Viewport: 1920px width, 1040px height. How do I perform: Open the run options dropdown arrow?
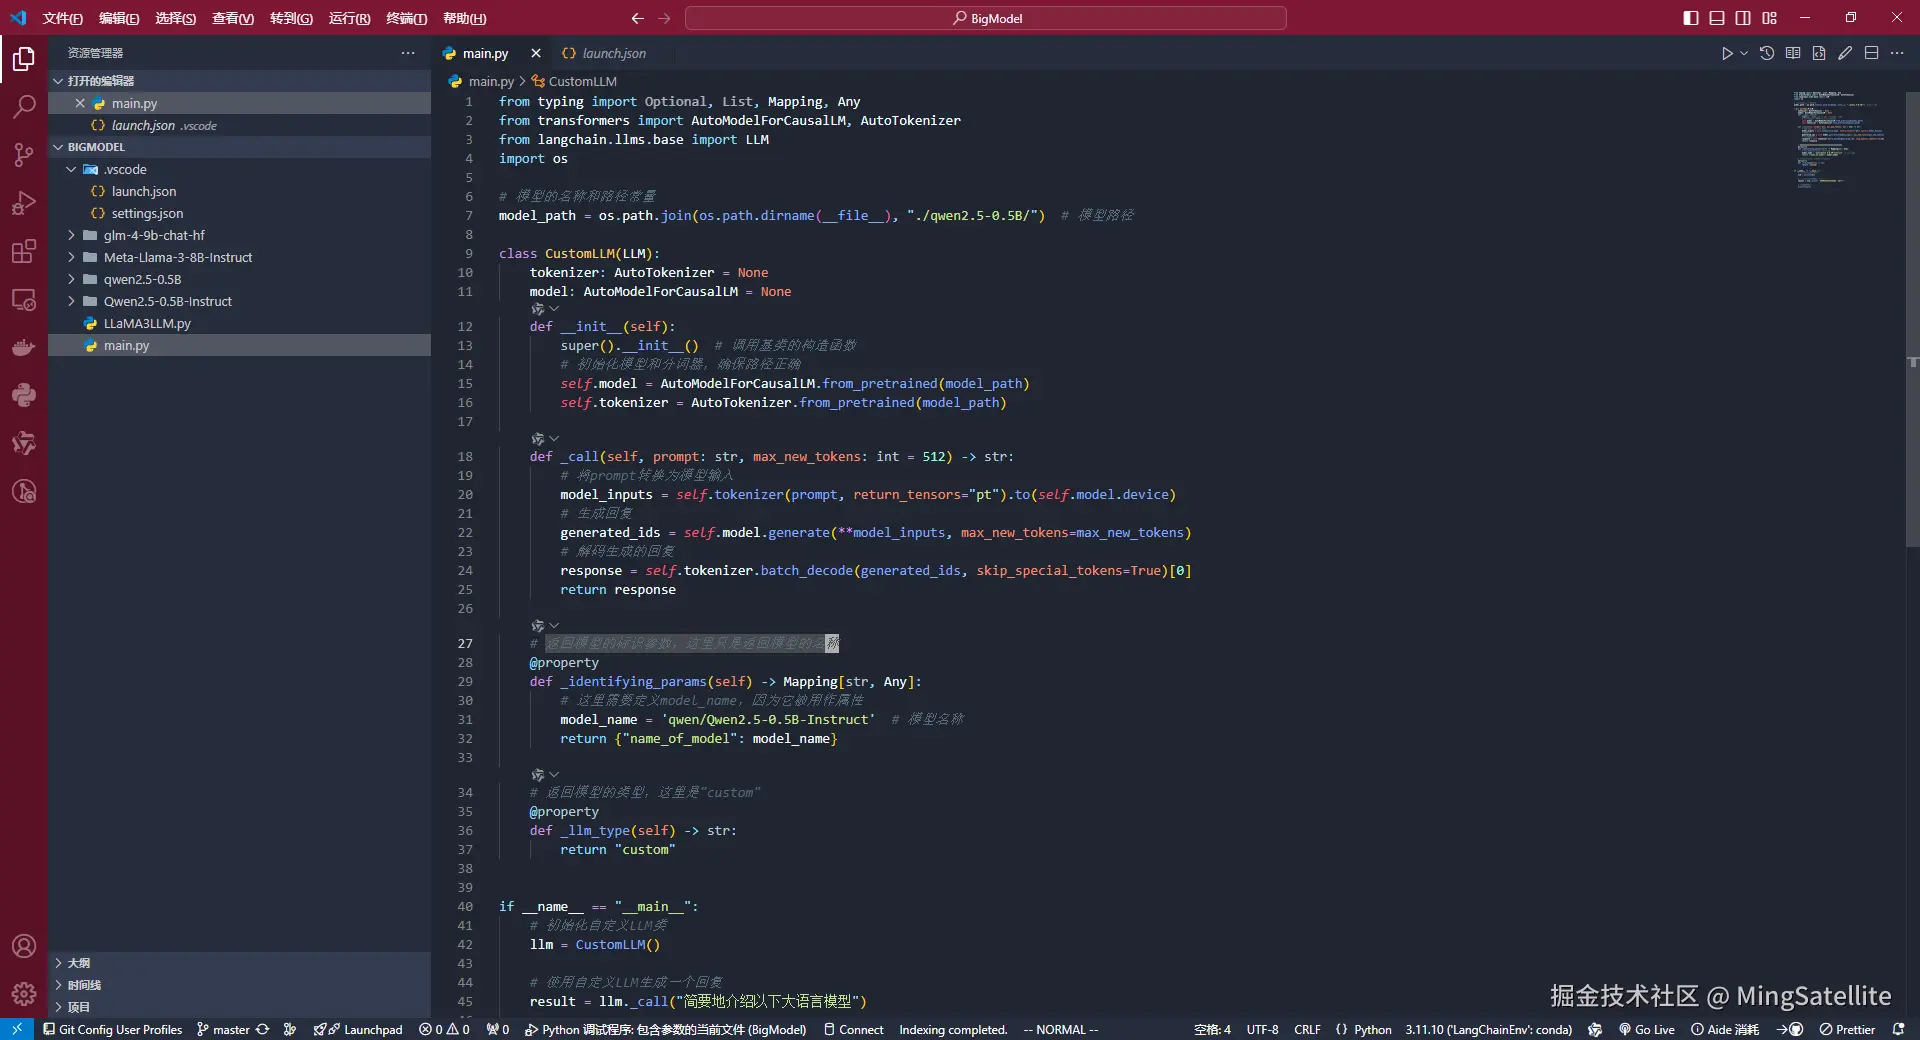[x=1744, y=53]
